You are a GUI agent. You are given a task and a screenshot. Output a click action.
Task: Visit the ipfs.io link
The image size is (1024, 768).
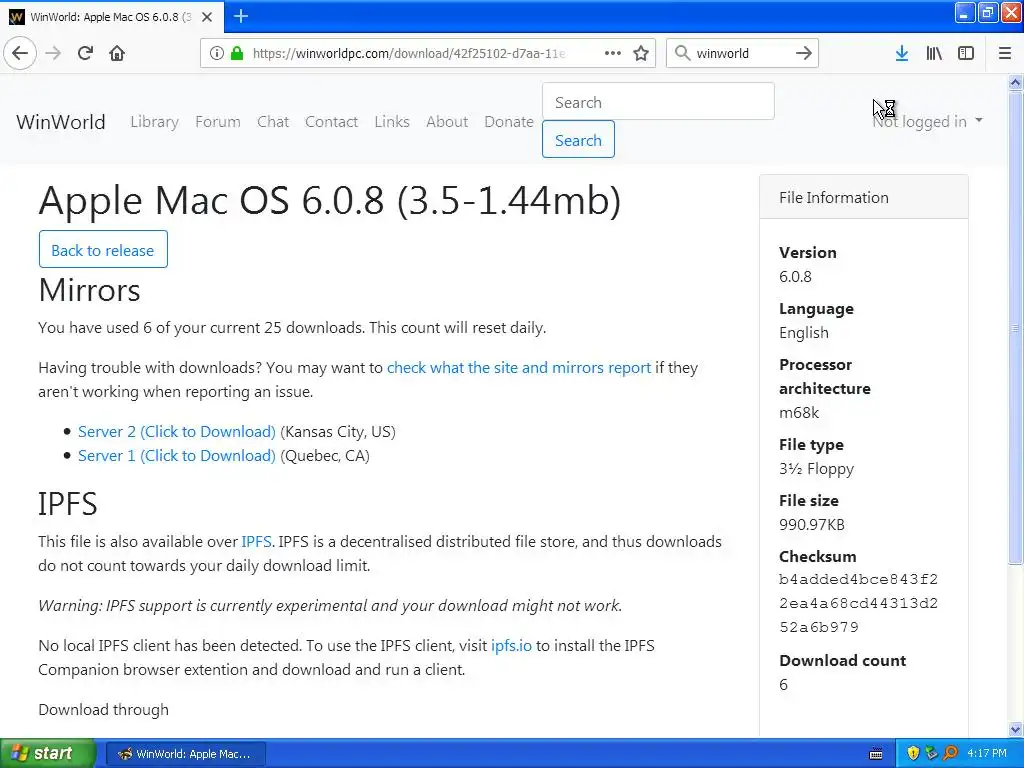point(511,646)
